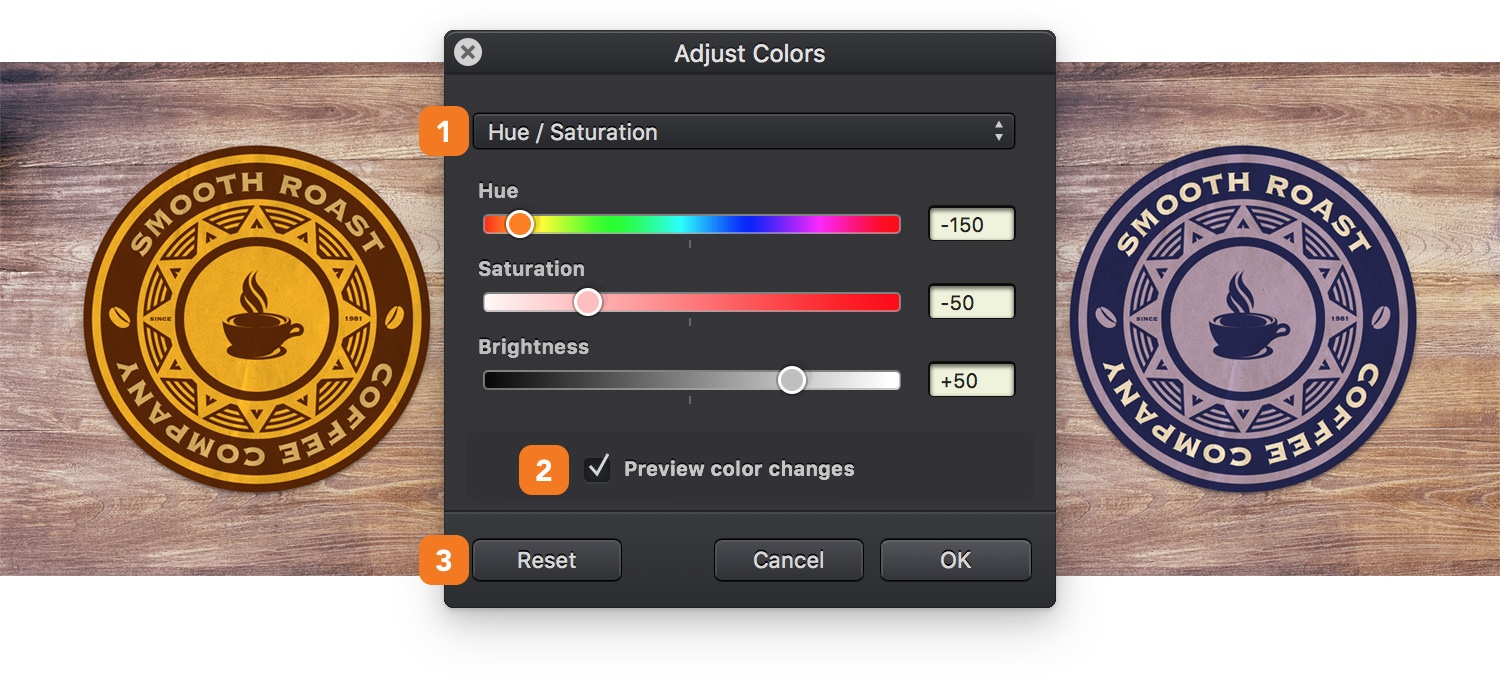Click the pink Saturation slider knob
1500x678 pixels.
pos(588,302)
